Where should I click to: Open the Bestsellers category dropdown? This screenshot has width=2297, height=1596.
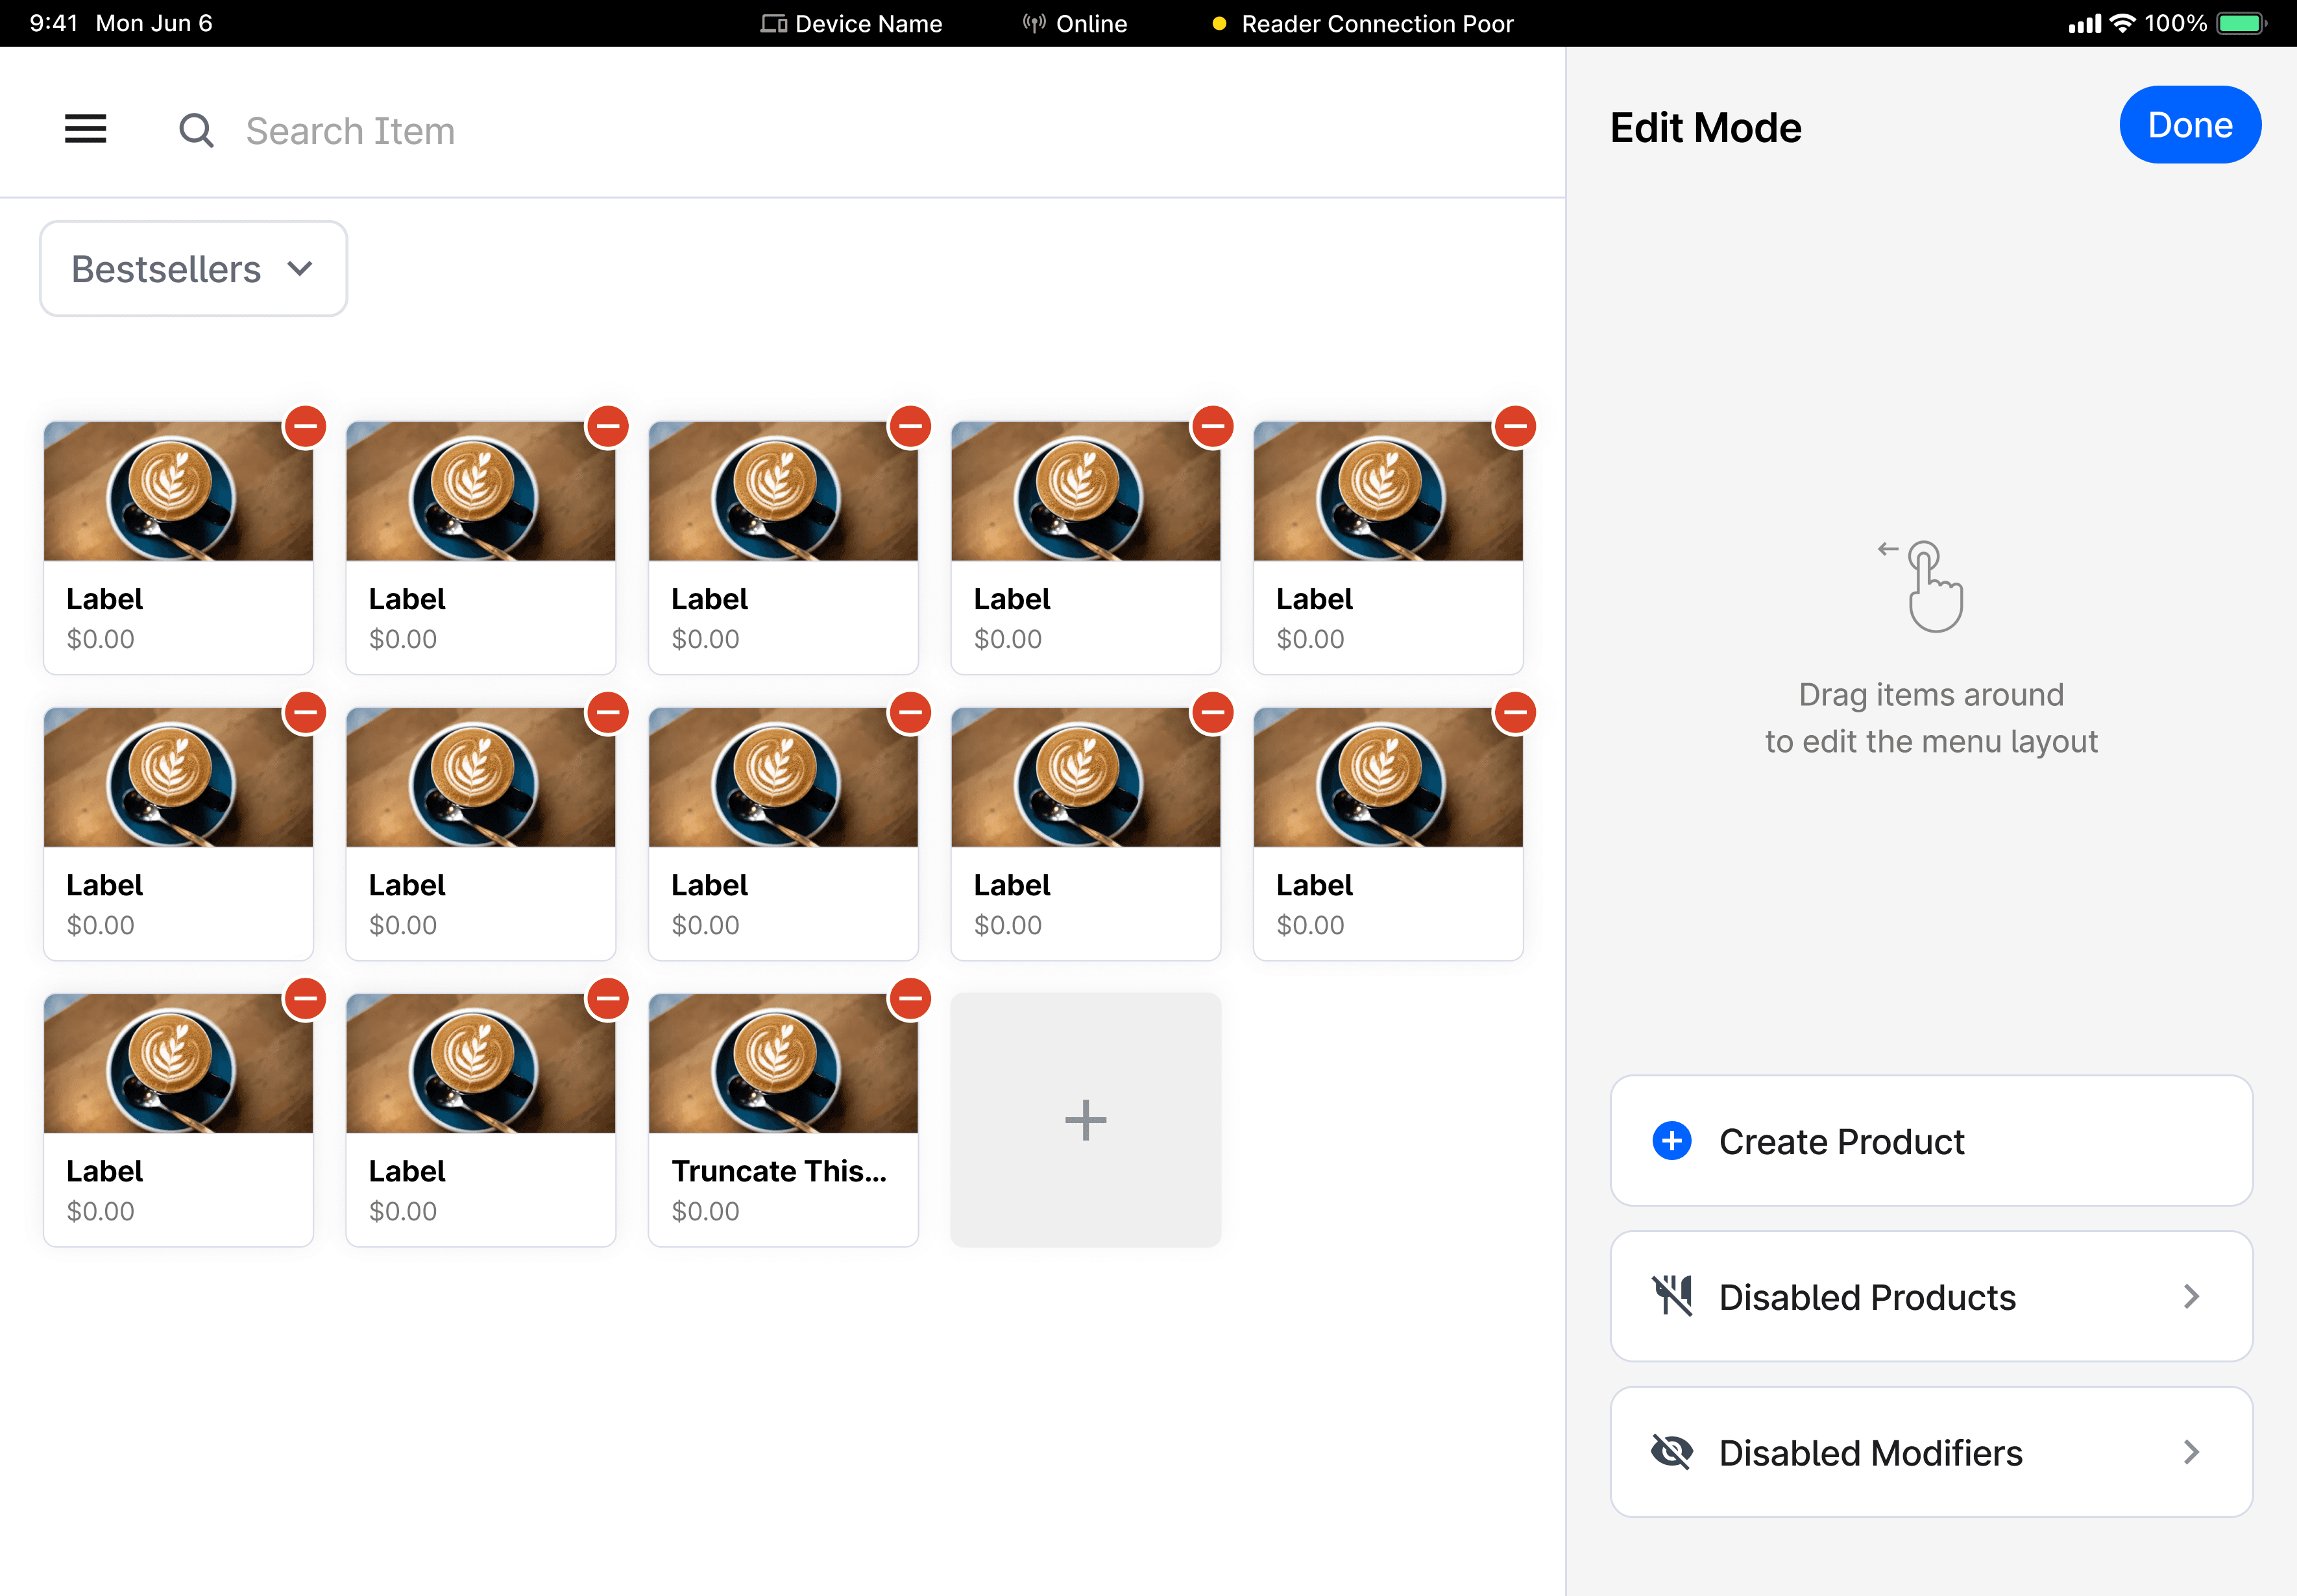(193, 269)
